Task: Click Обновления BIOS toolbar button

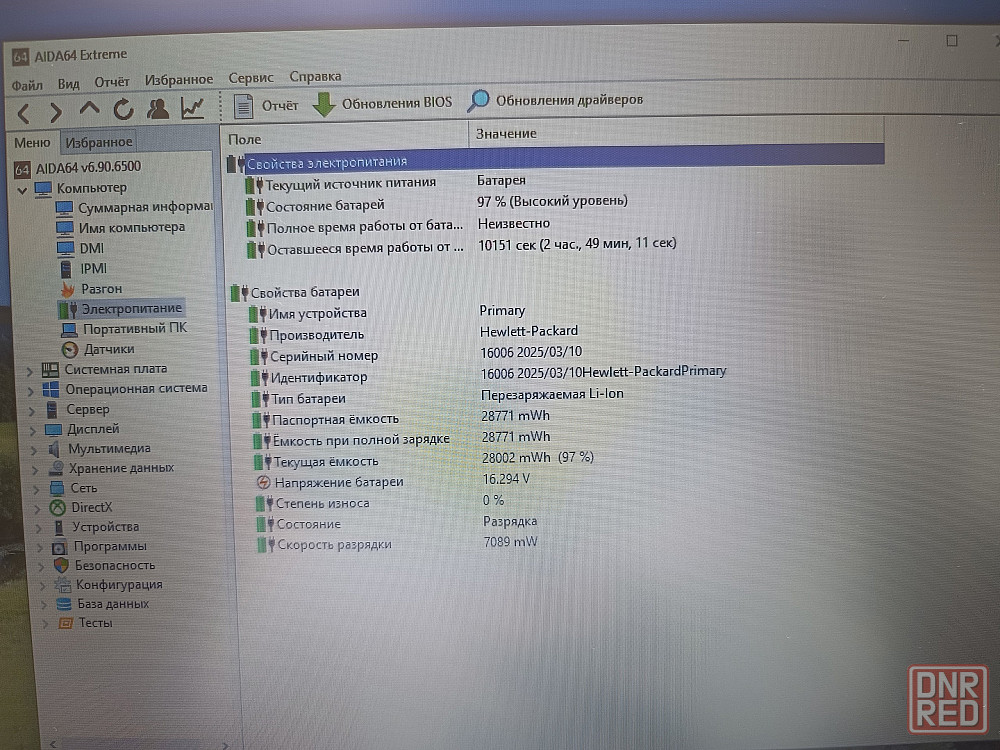Action: (383, 103)
